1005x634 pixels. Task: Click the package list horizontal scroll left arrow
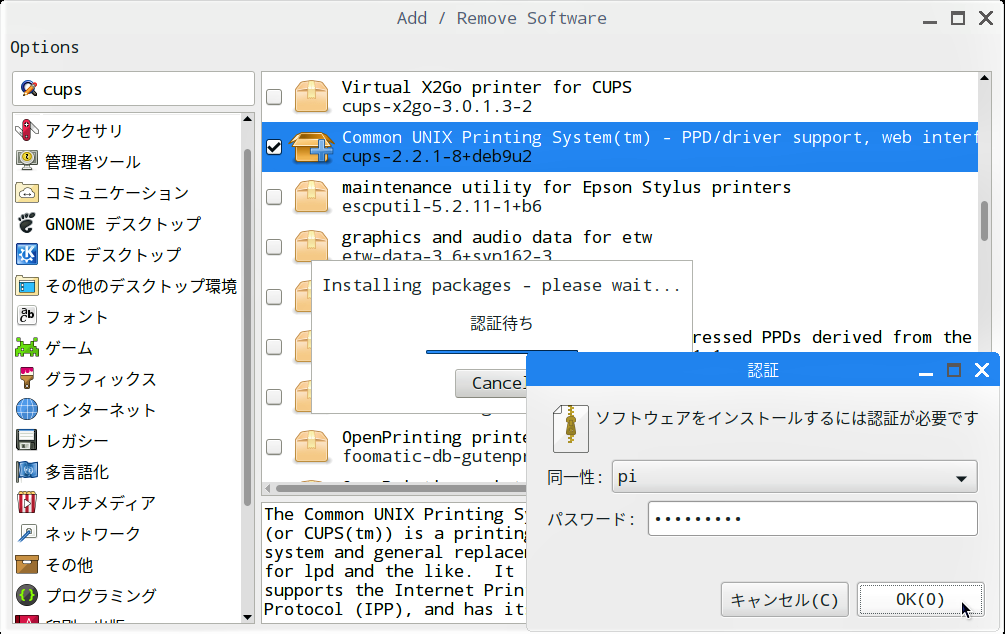tap(268, 488)
